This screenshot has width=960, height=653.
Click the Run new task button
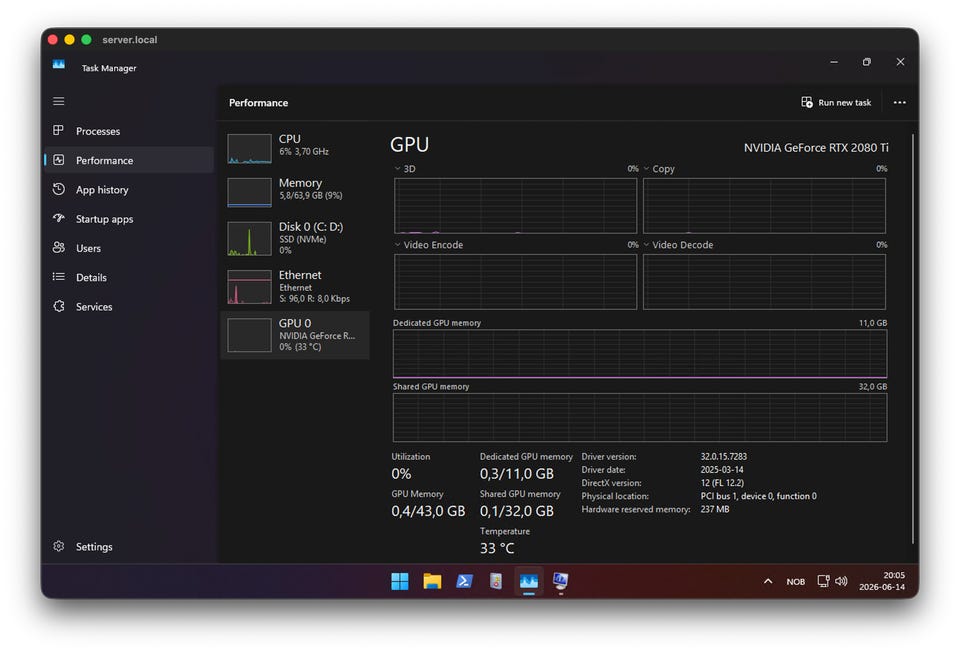click(836, 102)
